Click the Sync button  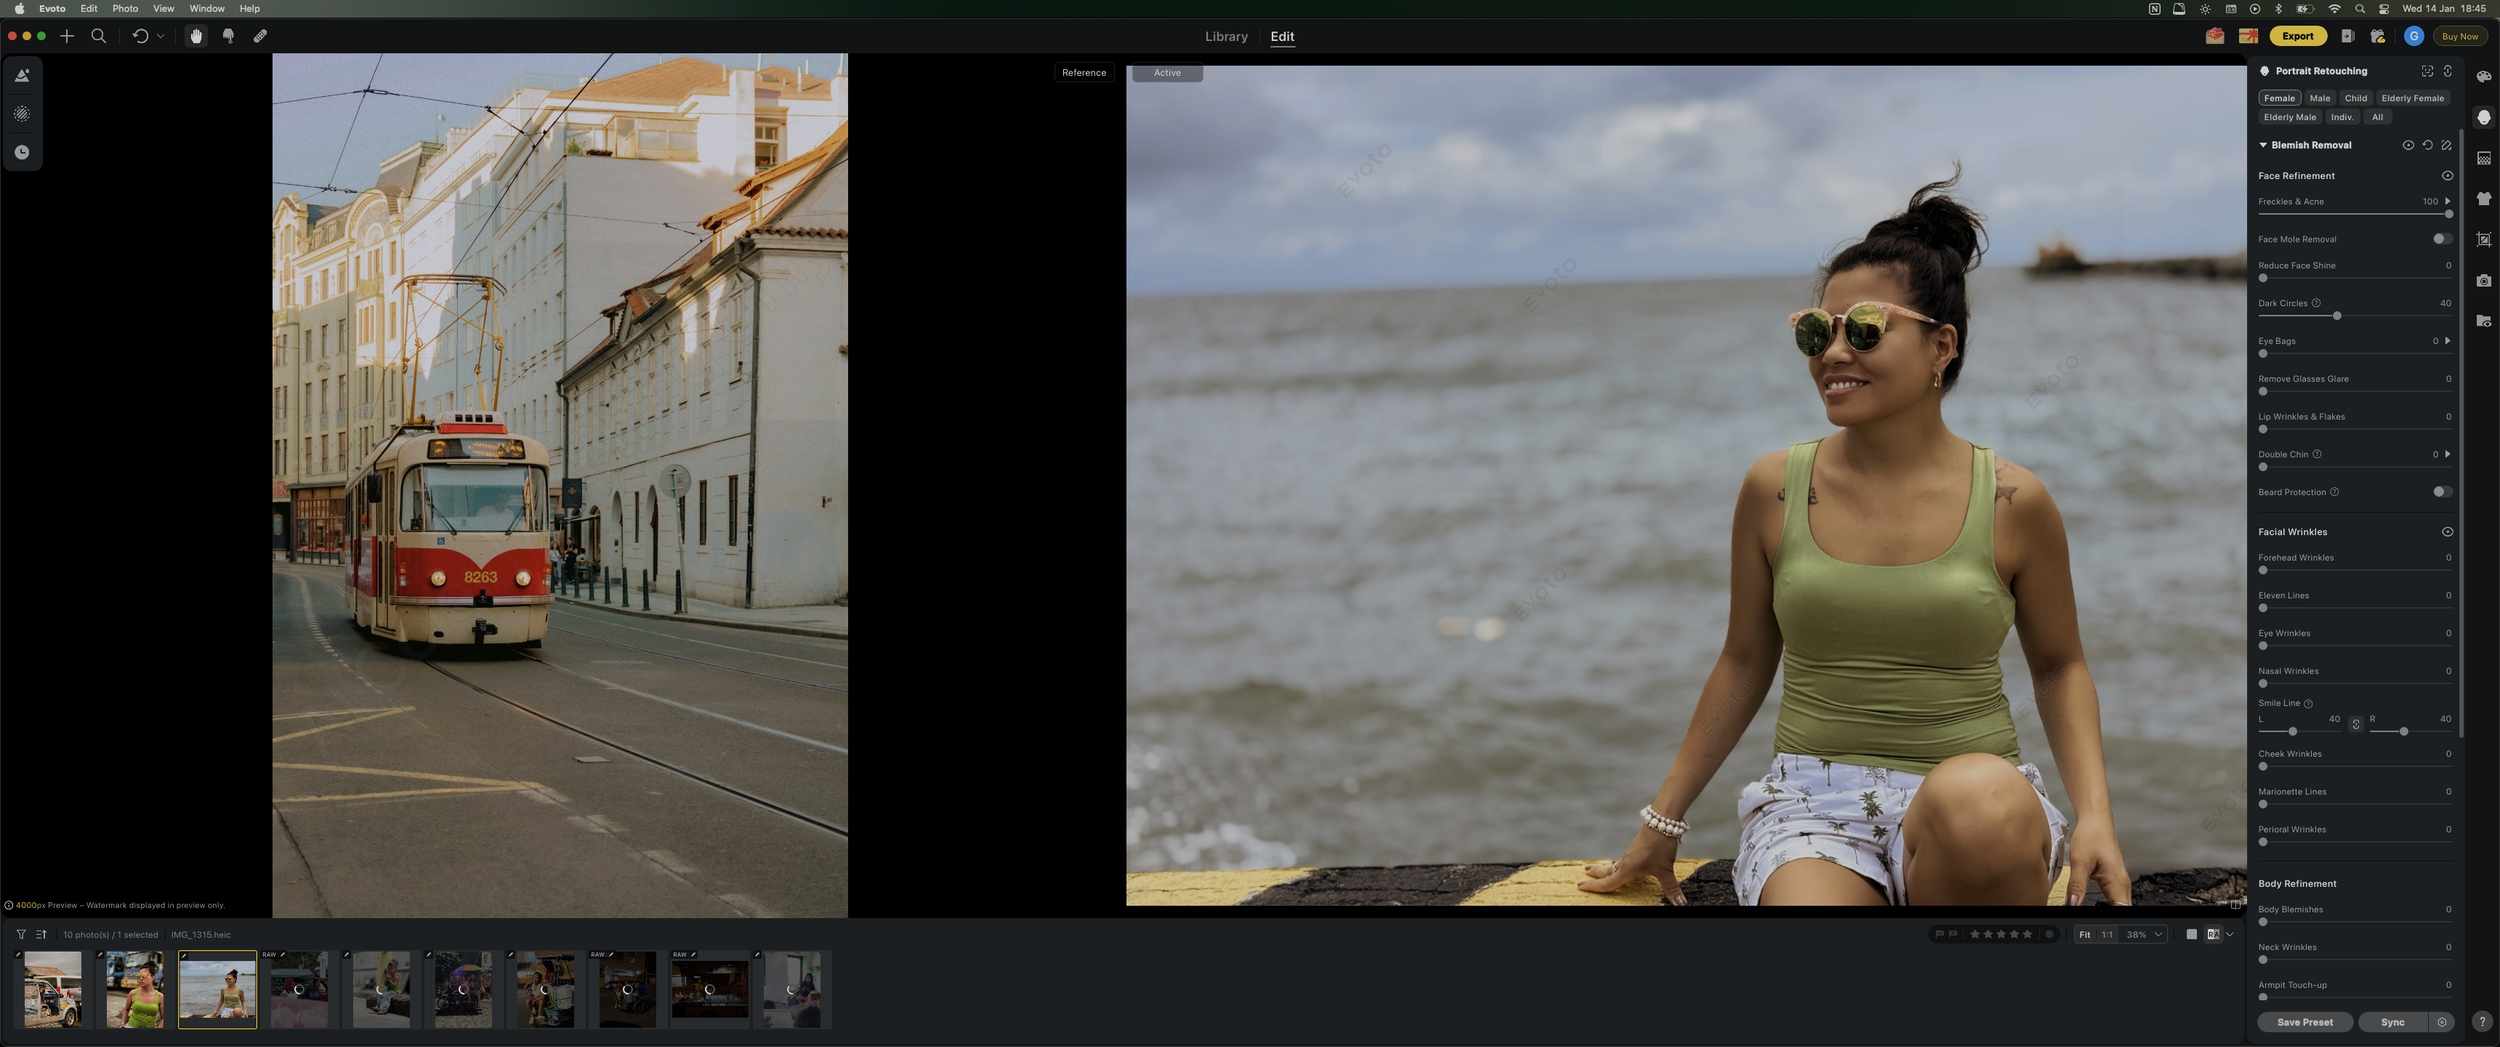[x=2392, y=1022]
